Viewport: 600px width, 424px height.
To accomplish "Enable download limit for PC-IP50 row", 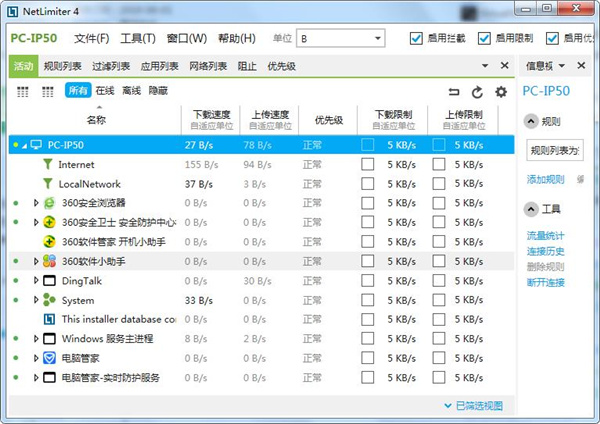I will point(368,145).
